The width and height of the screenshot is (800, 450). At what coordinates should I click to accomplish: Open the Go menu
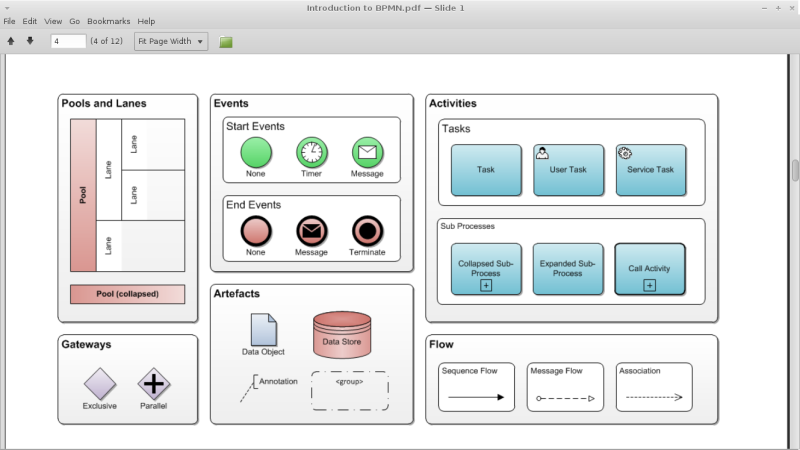[75, 21]
